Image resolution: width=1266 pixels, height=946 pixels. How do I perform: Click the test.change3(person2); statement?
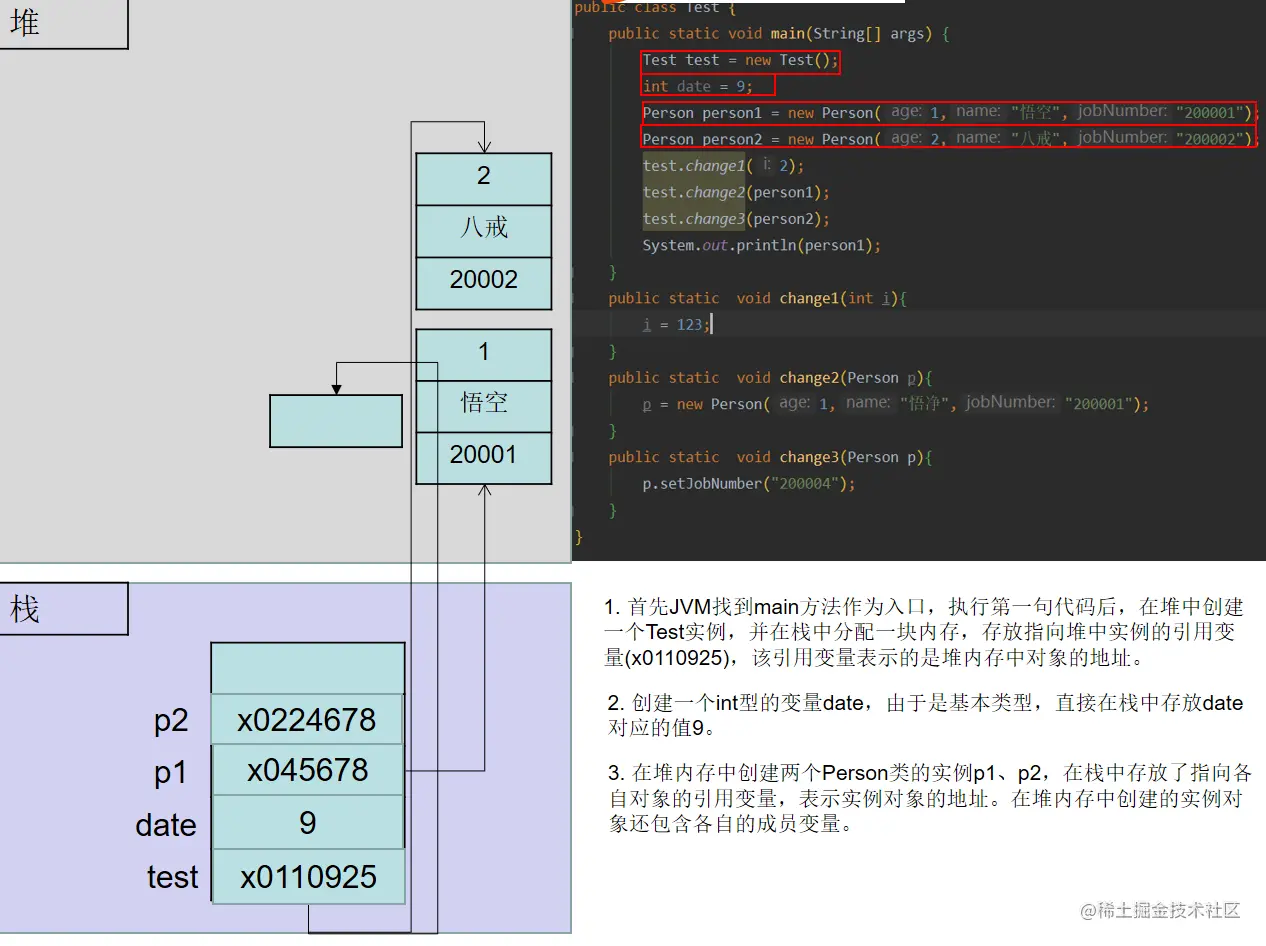pyautogui.click(x=735, y=218)
